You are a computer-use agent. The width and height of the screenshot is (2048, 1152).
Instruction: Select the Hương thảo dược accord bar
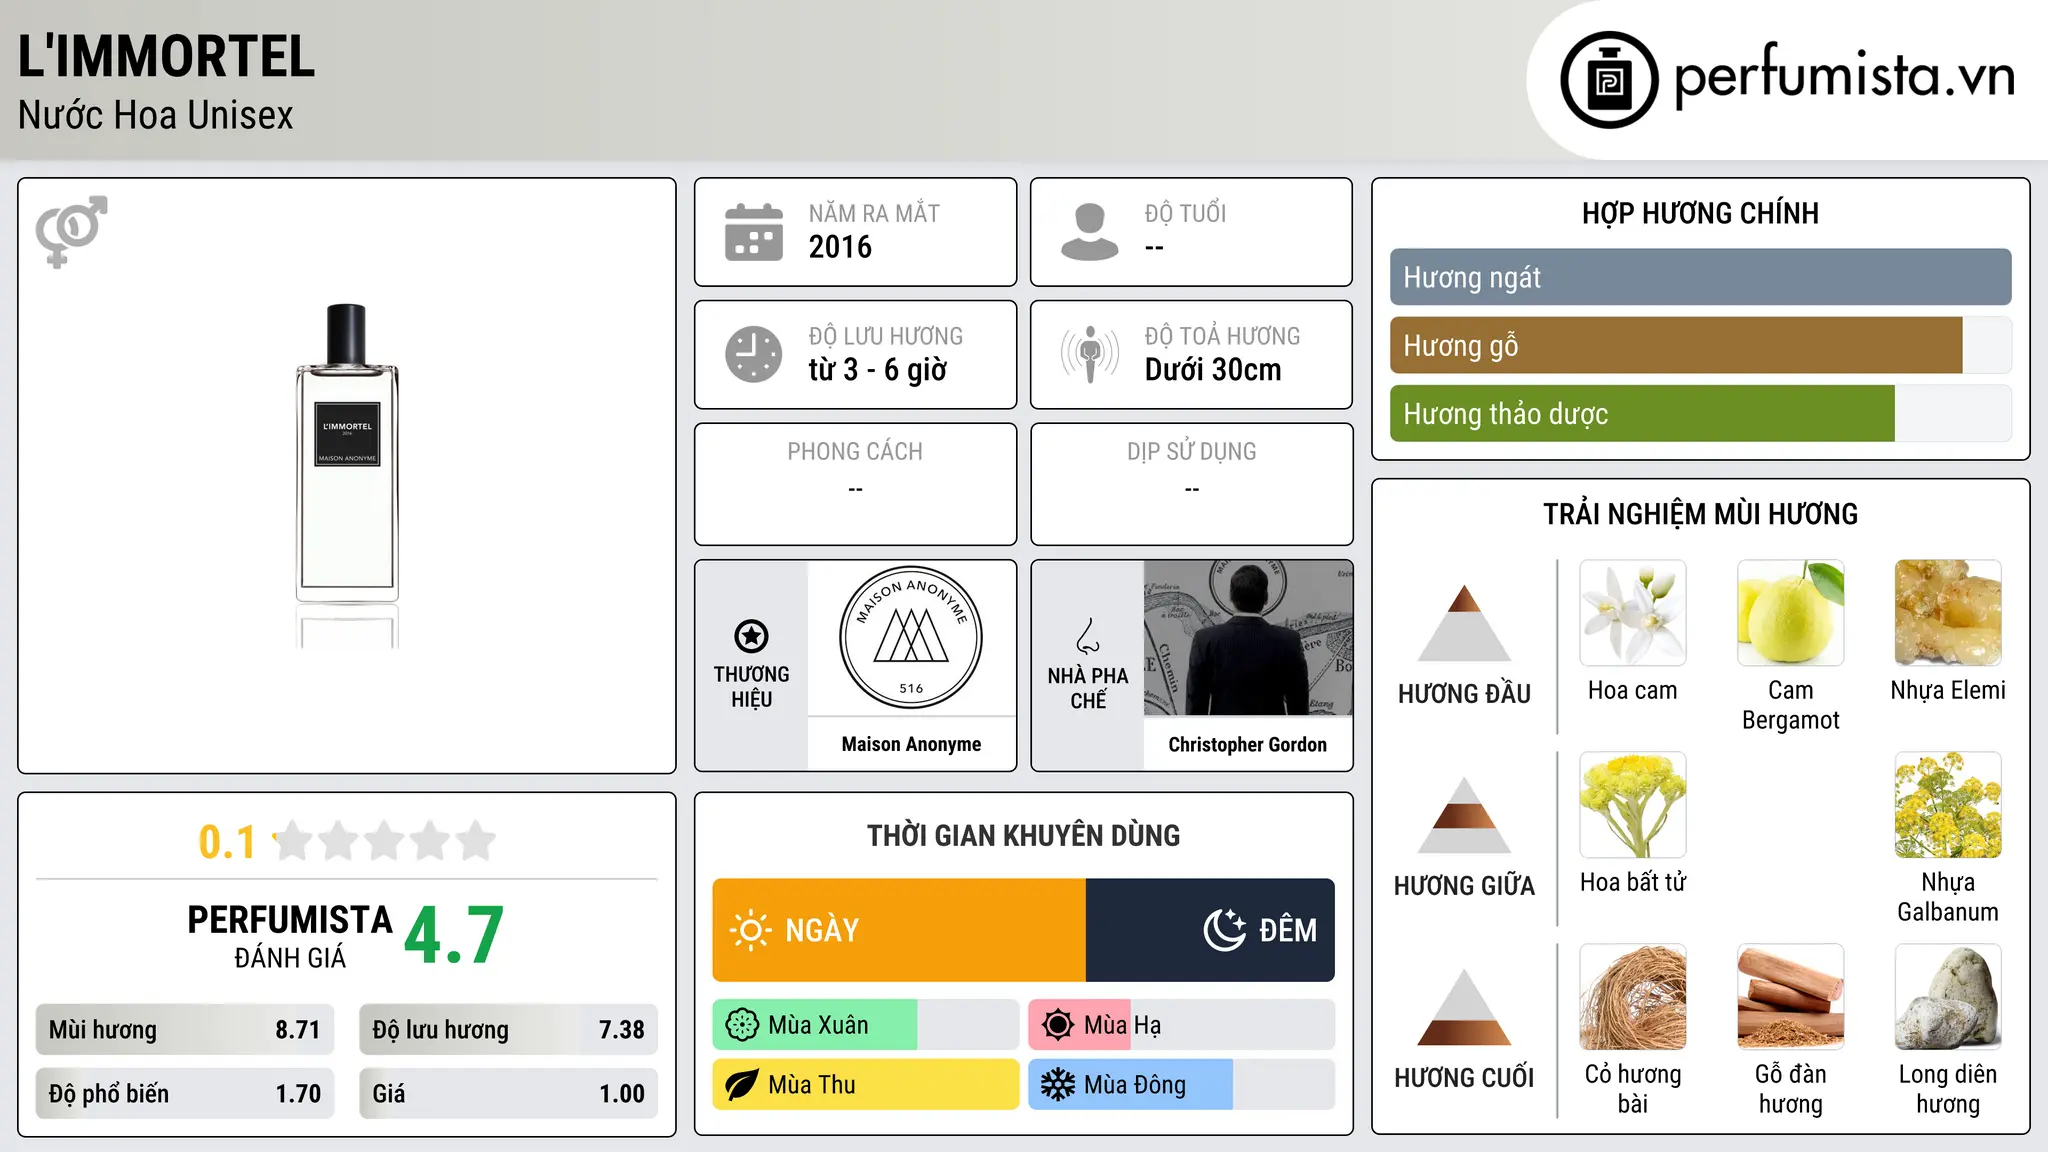point(1700,413)
